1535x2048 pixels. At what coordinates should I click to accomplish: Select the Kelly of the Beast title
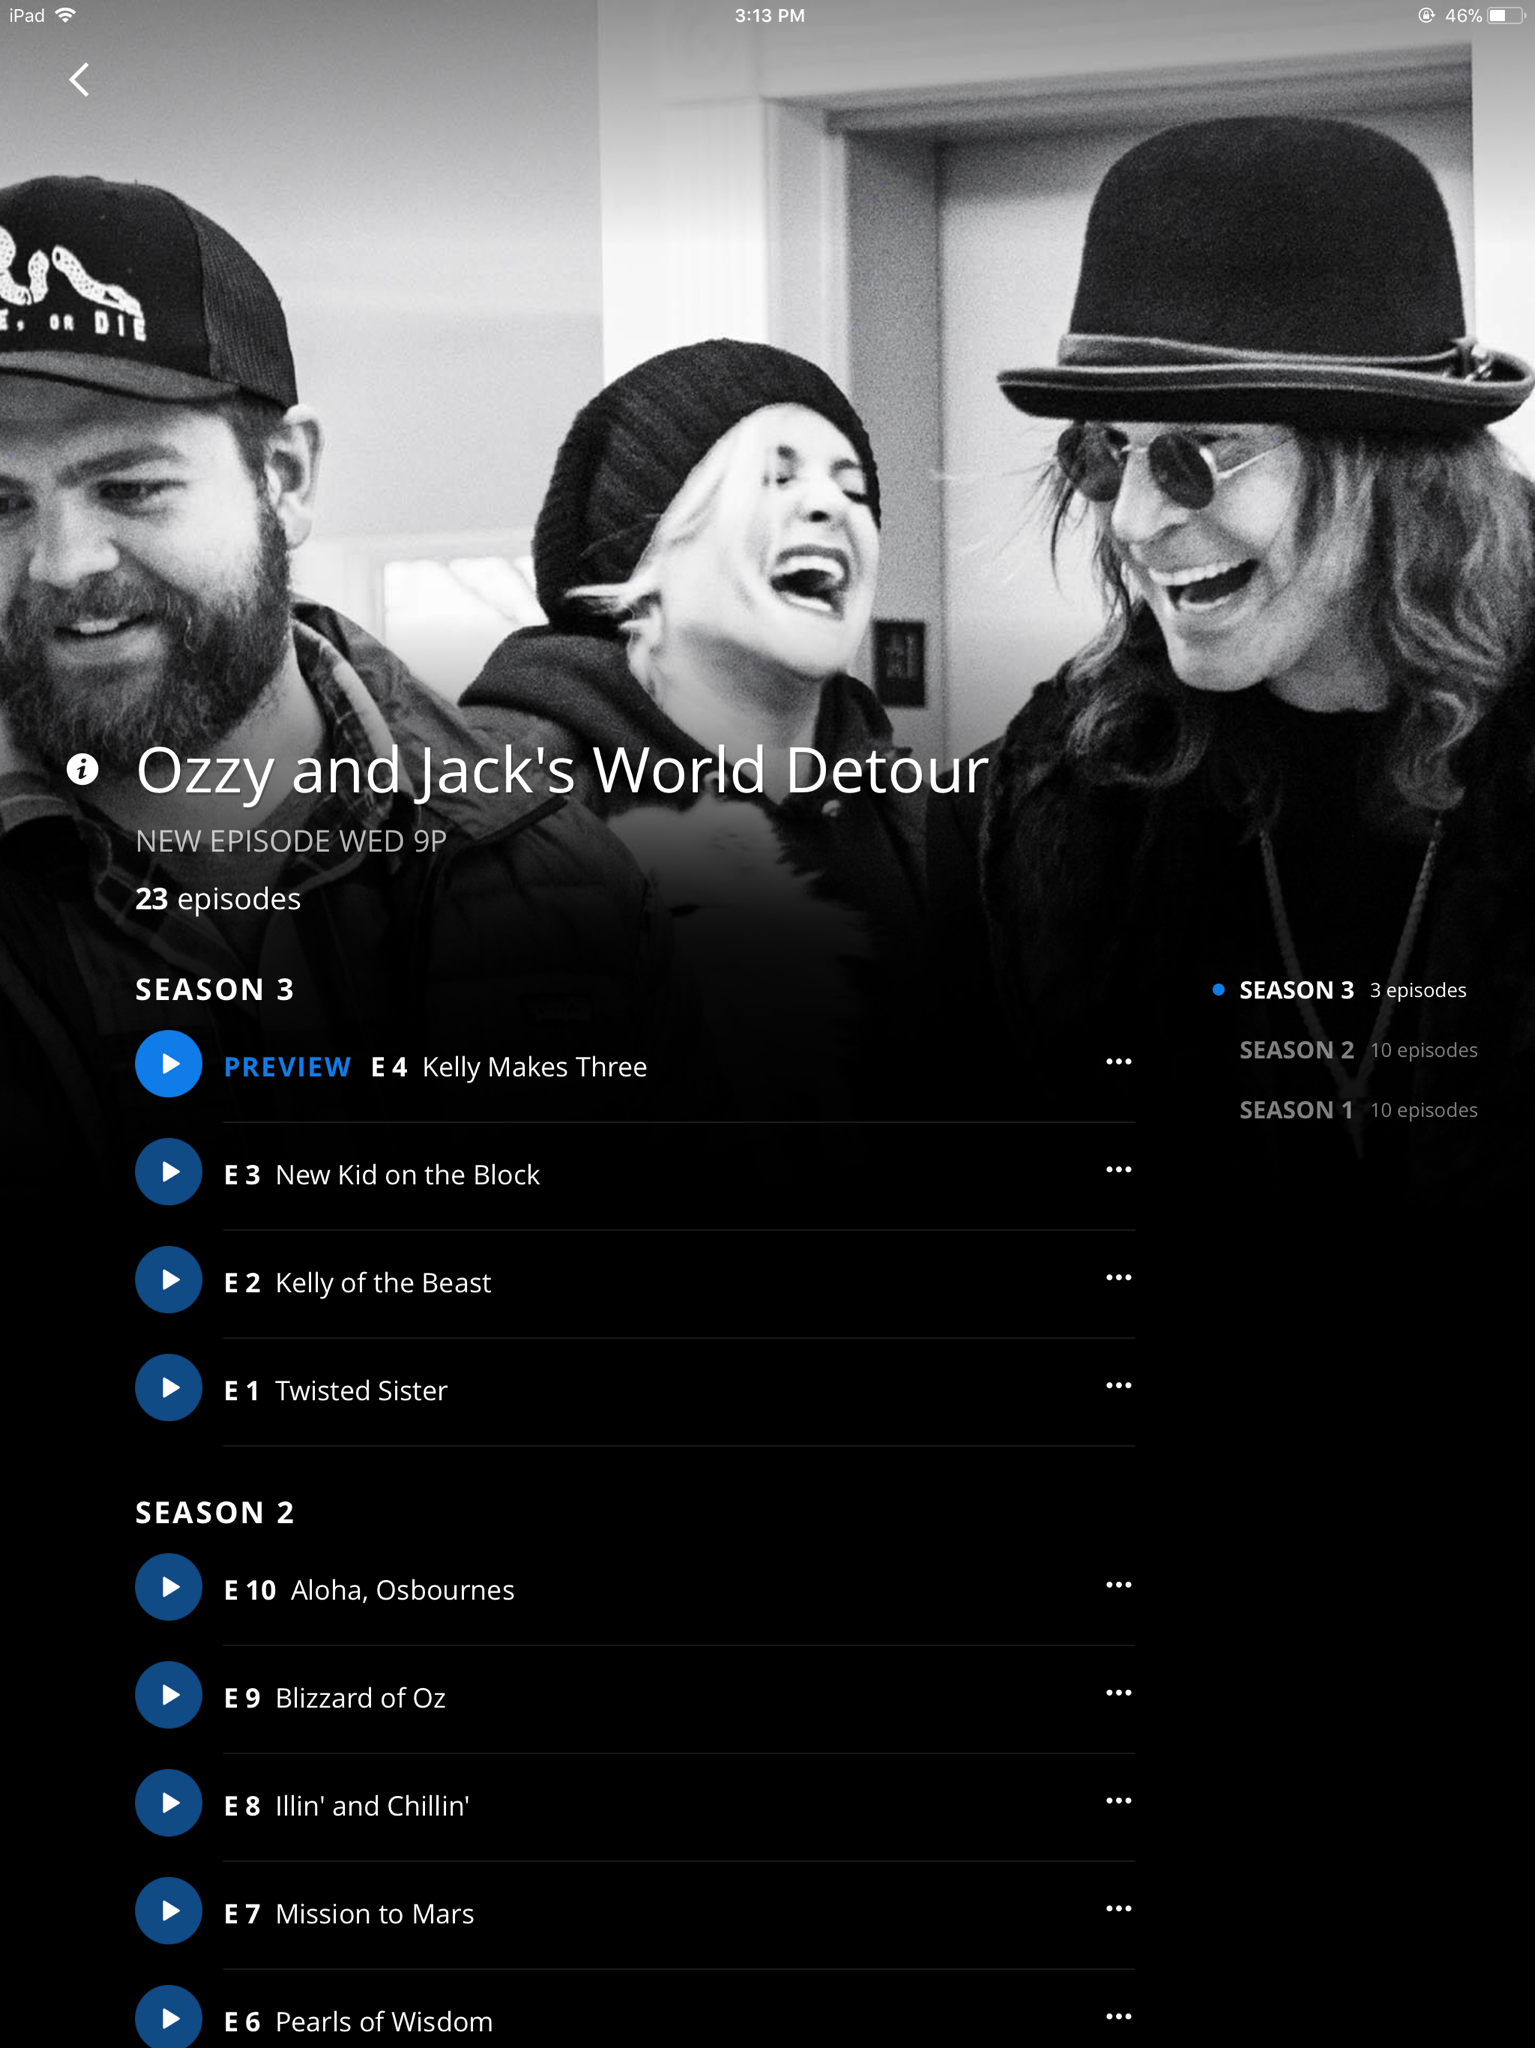click(383, 1283)
